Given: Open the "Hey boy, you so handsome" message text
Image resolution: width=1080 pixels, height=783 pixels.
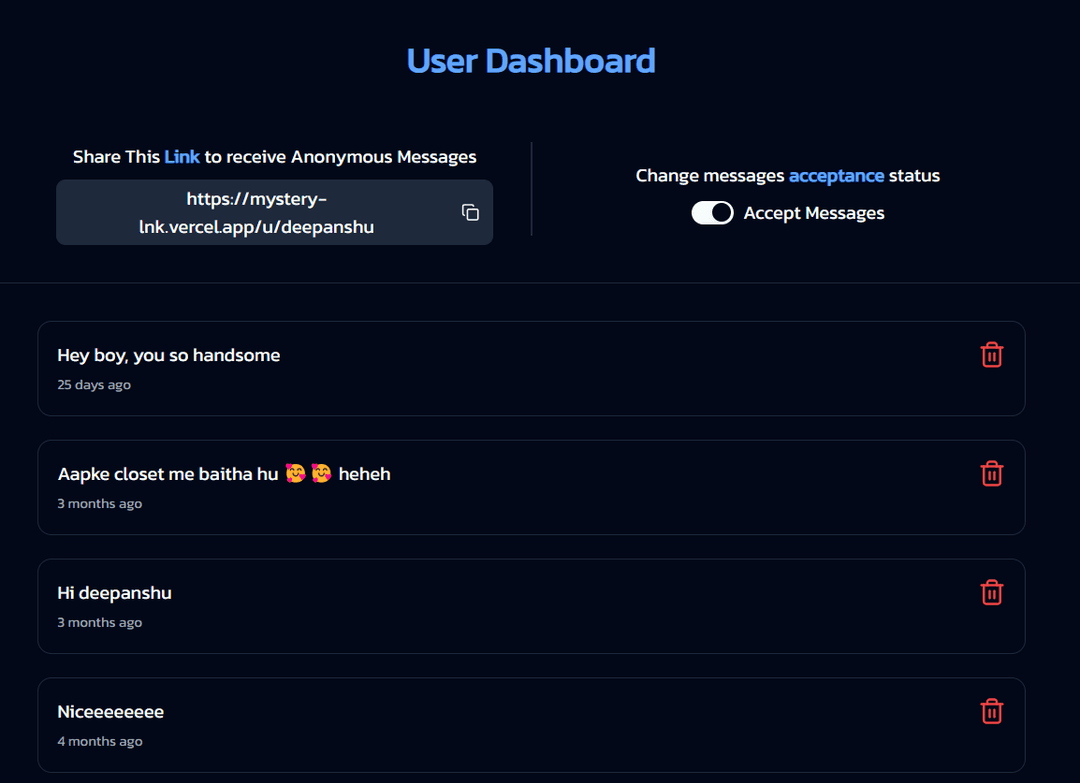Looking at the screenshot, I should [168, 356].
